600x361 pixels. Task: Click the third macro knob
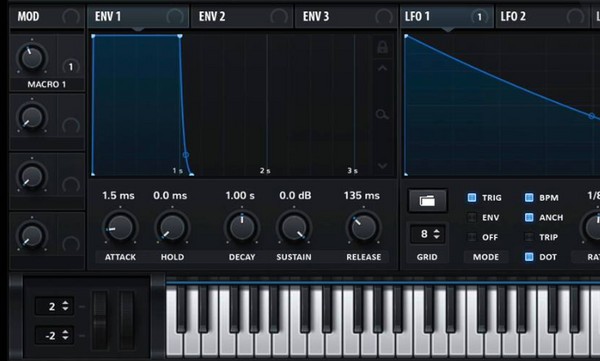coord(32,176)
